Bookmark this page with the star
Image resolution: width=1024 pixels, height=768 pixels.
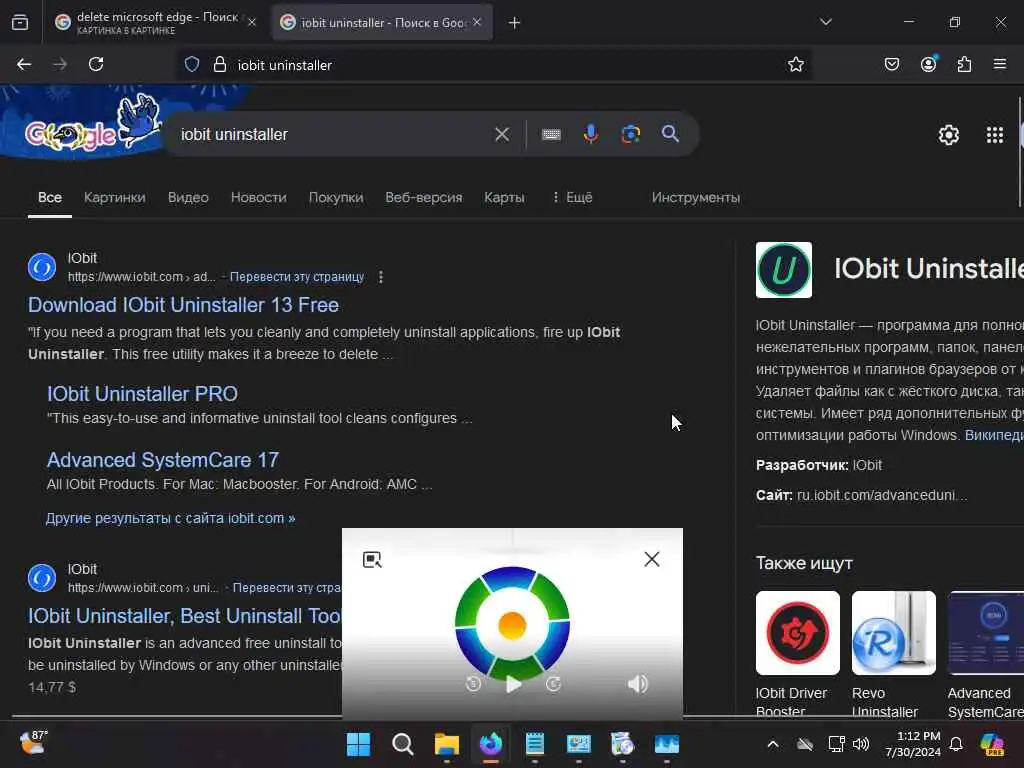795,64
